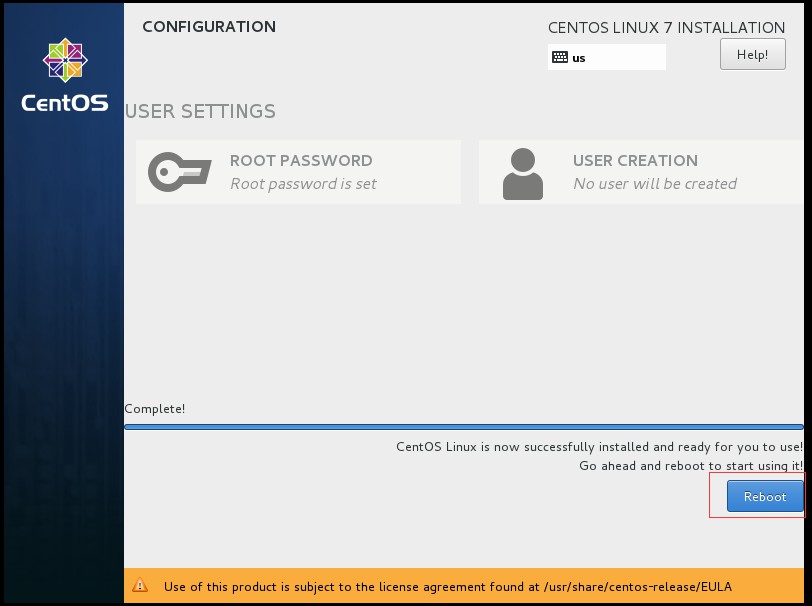The height and width of the screenshot is (606, 812).
Task: Open the ROOT PASSWORD heading
Action: pos(301,161)
